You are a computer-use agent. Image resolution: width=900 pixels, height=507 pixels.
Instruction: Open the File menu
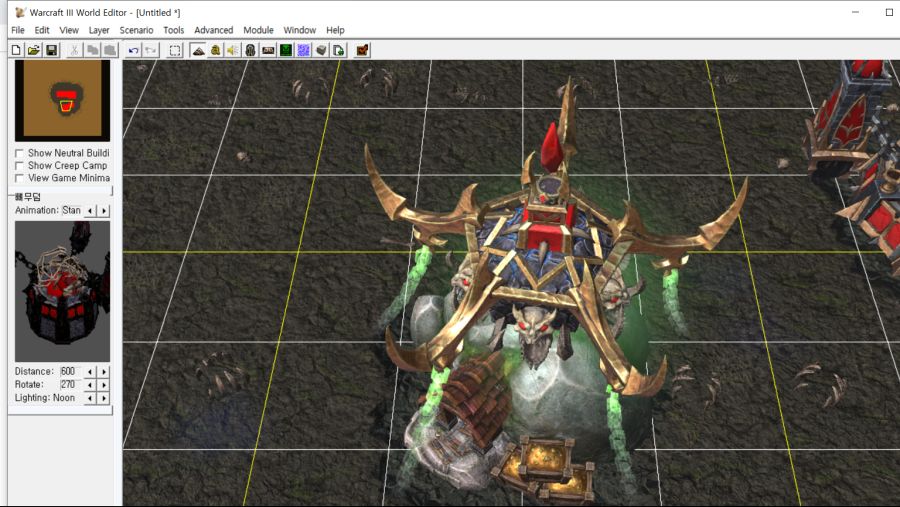18,30
